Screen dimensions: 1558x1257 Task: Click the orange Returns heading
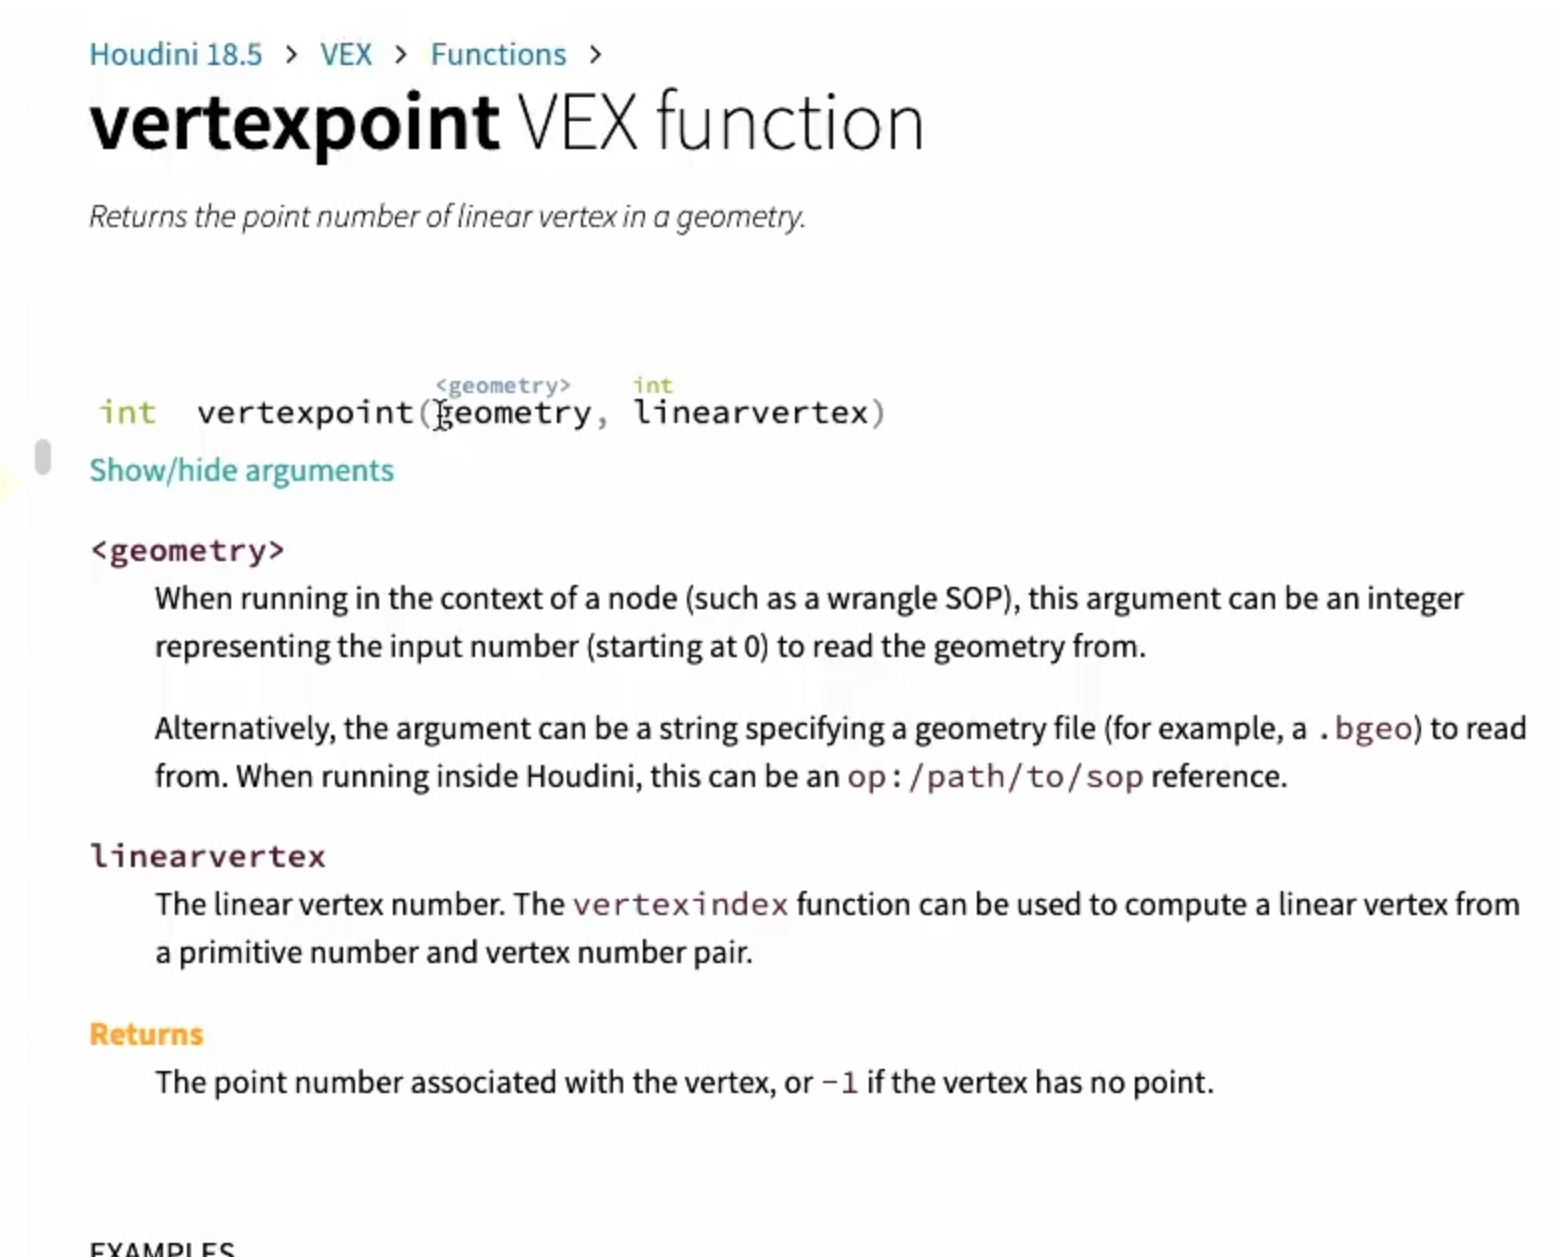(x=146, y=1034)
